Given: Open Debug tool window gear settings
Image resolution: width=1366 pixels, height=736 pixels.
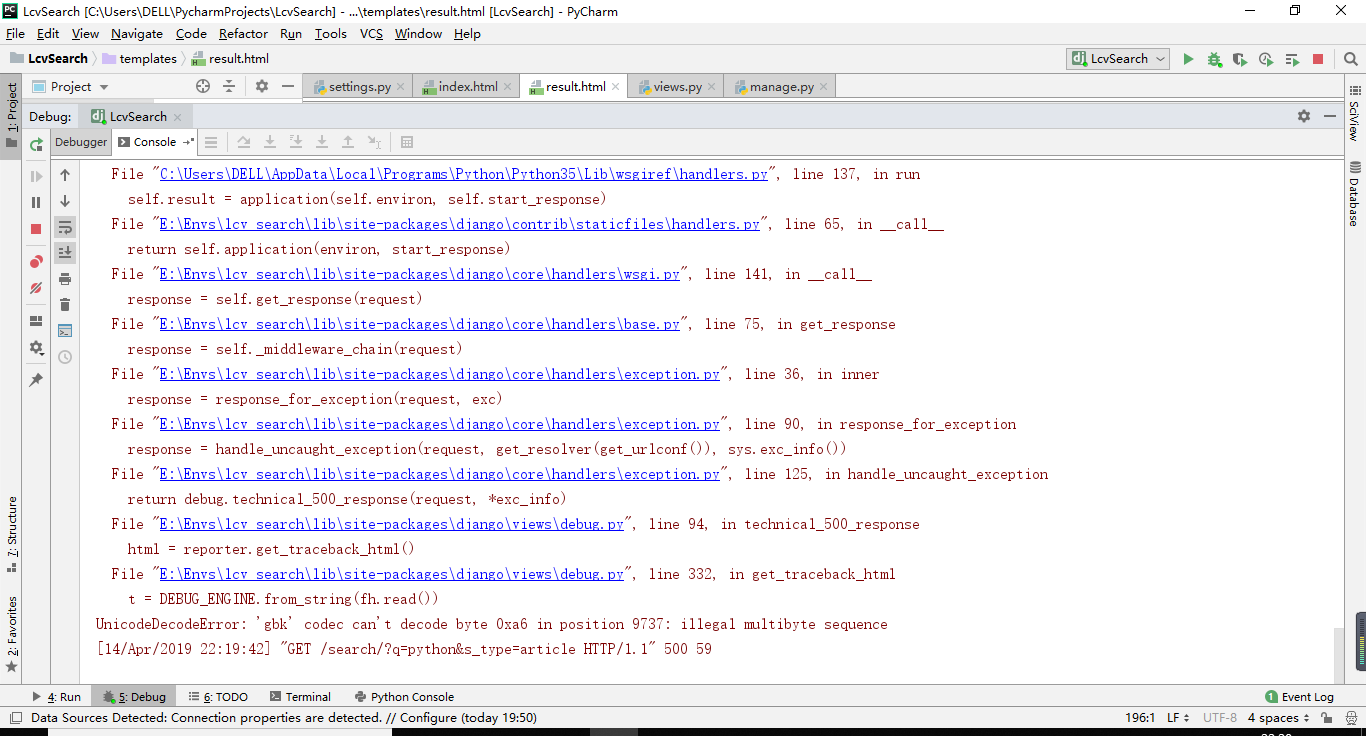Looking at the screenshot, I should click(1304, 116).
